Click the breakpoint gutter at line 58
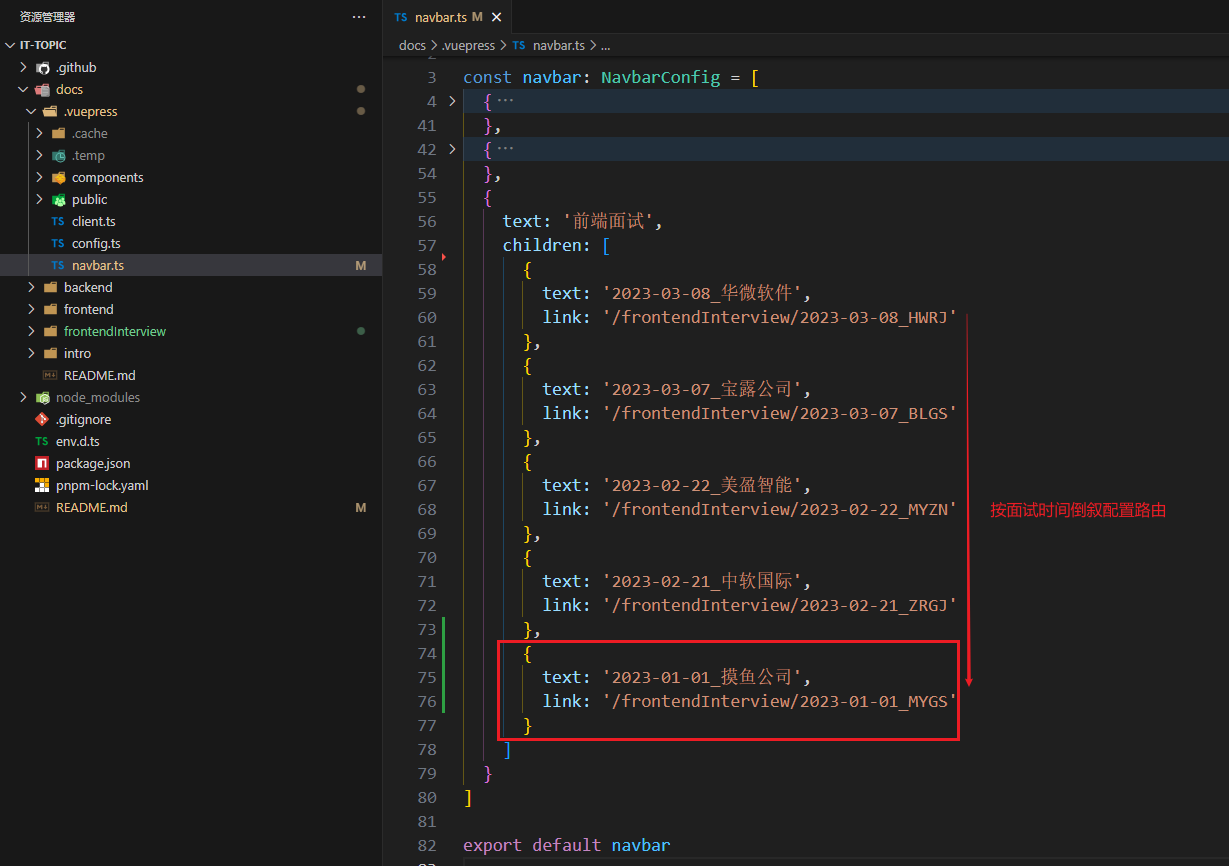This screenshot has height=866, width=1229. tap(443, 258)
